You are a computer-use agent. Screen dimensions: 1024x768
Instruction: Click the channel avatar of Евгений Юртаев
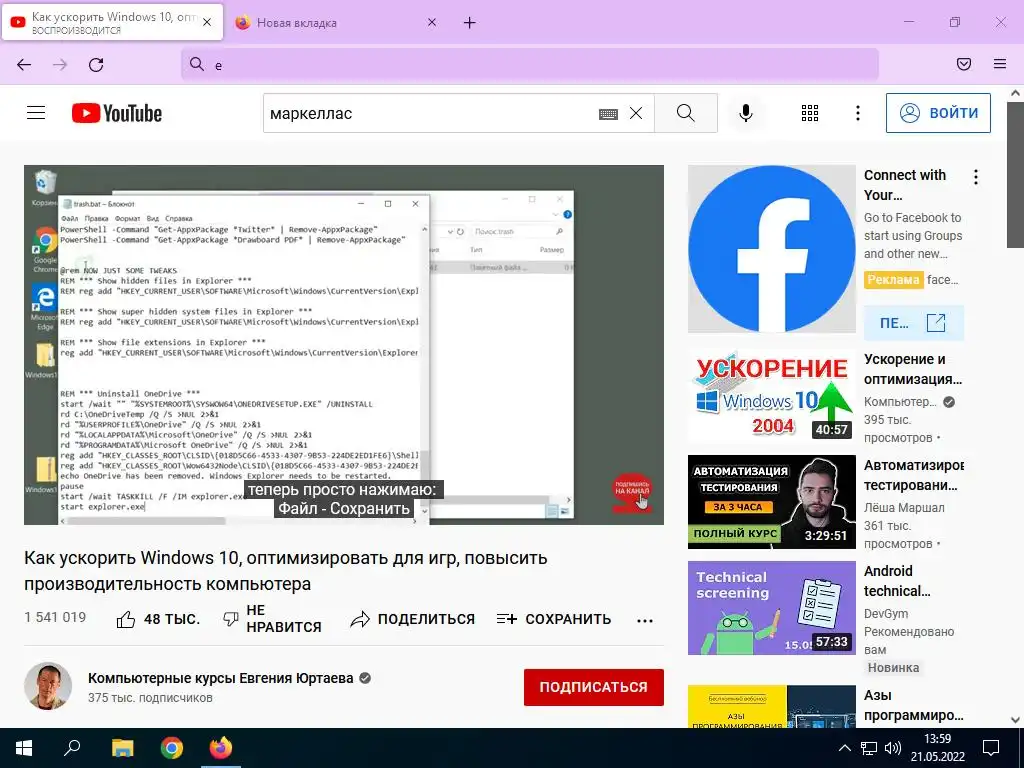tap(48, 686)
